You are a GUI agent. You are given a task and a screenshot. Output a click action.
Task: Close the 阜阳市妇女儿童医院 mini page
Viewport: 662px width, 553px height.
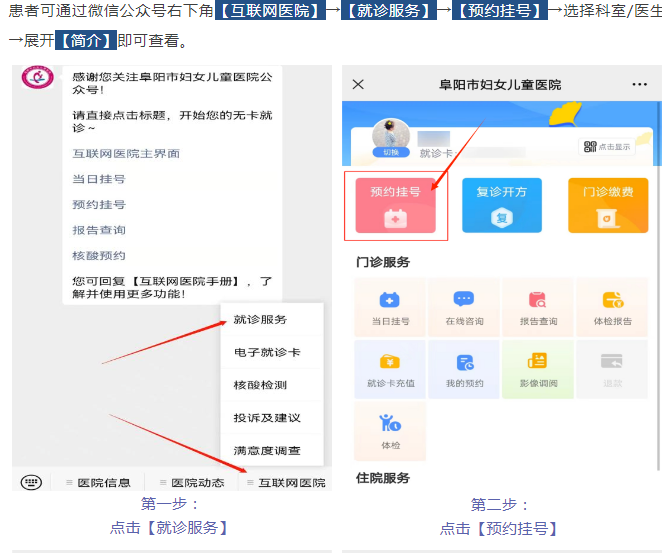click(358, 84)
